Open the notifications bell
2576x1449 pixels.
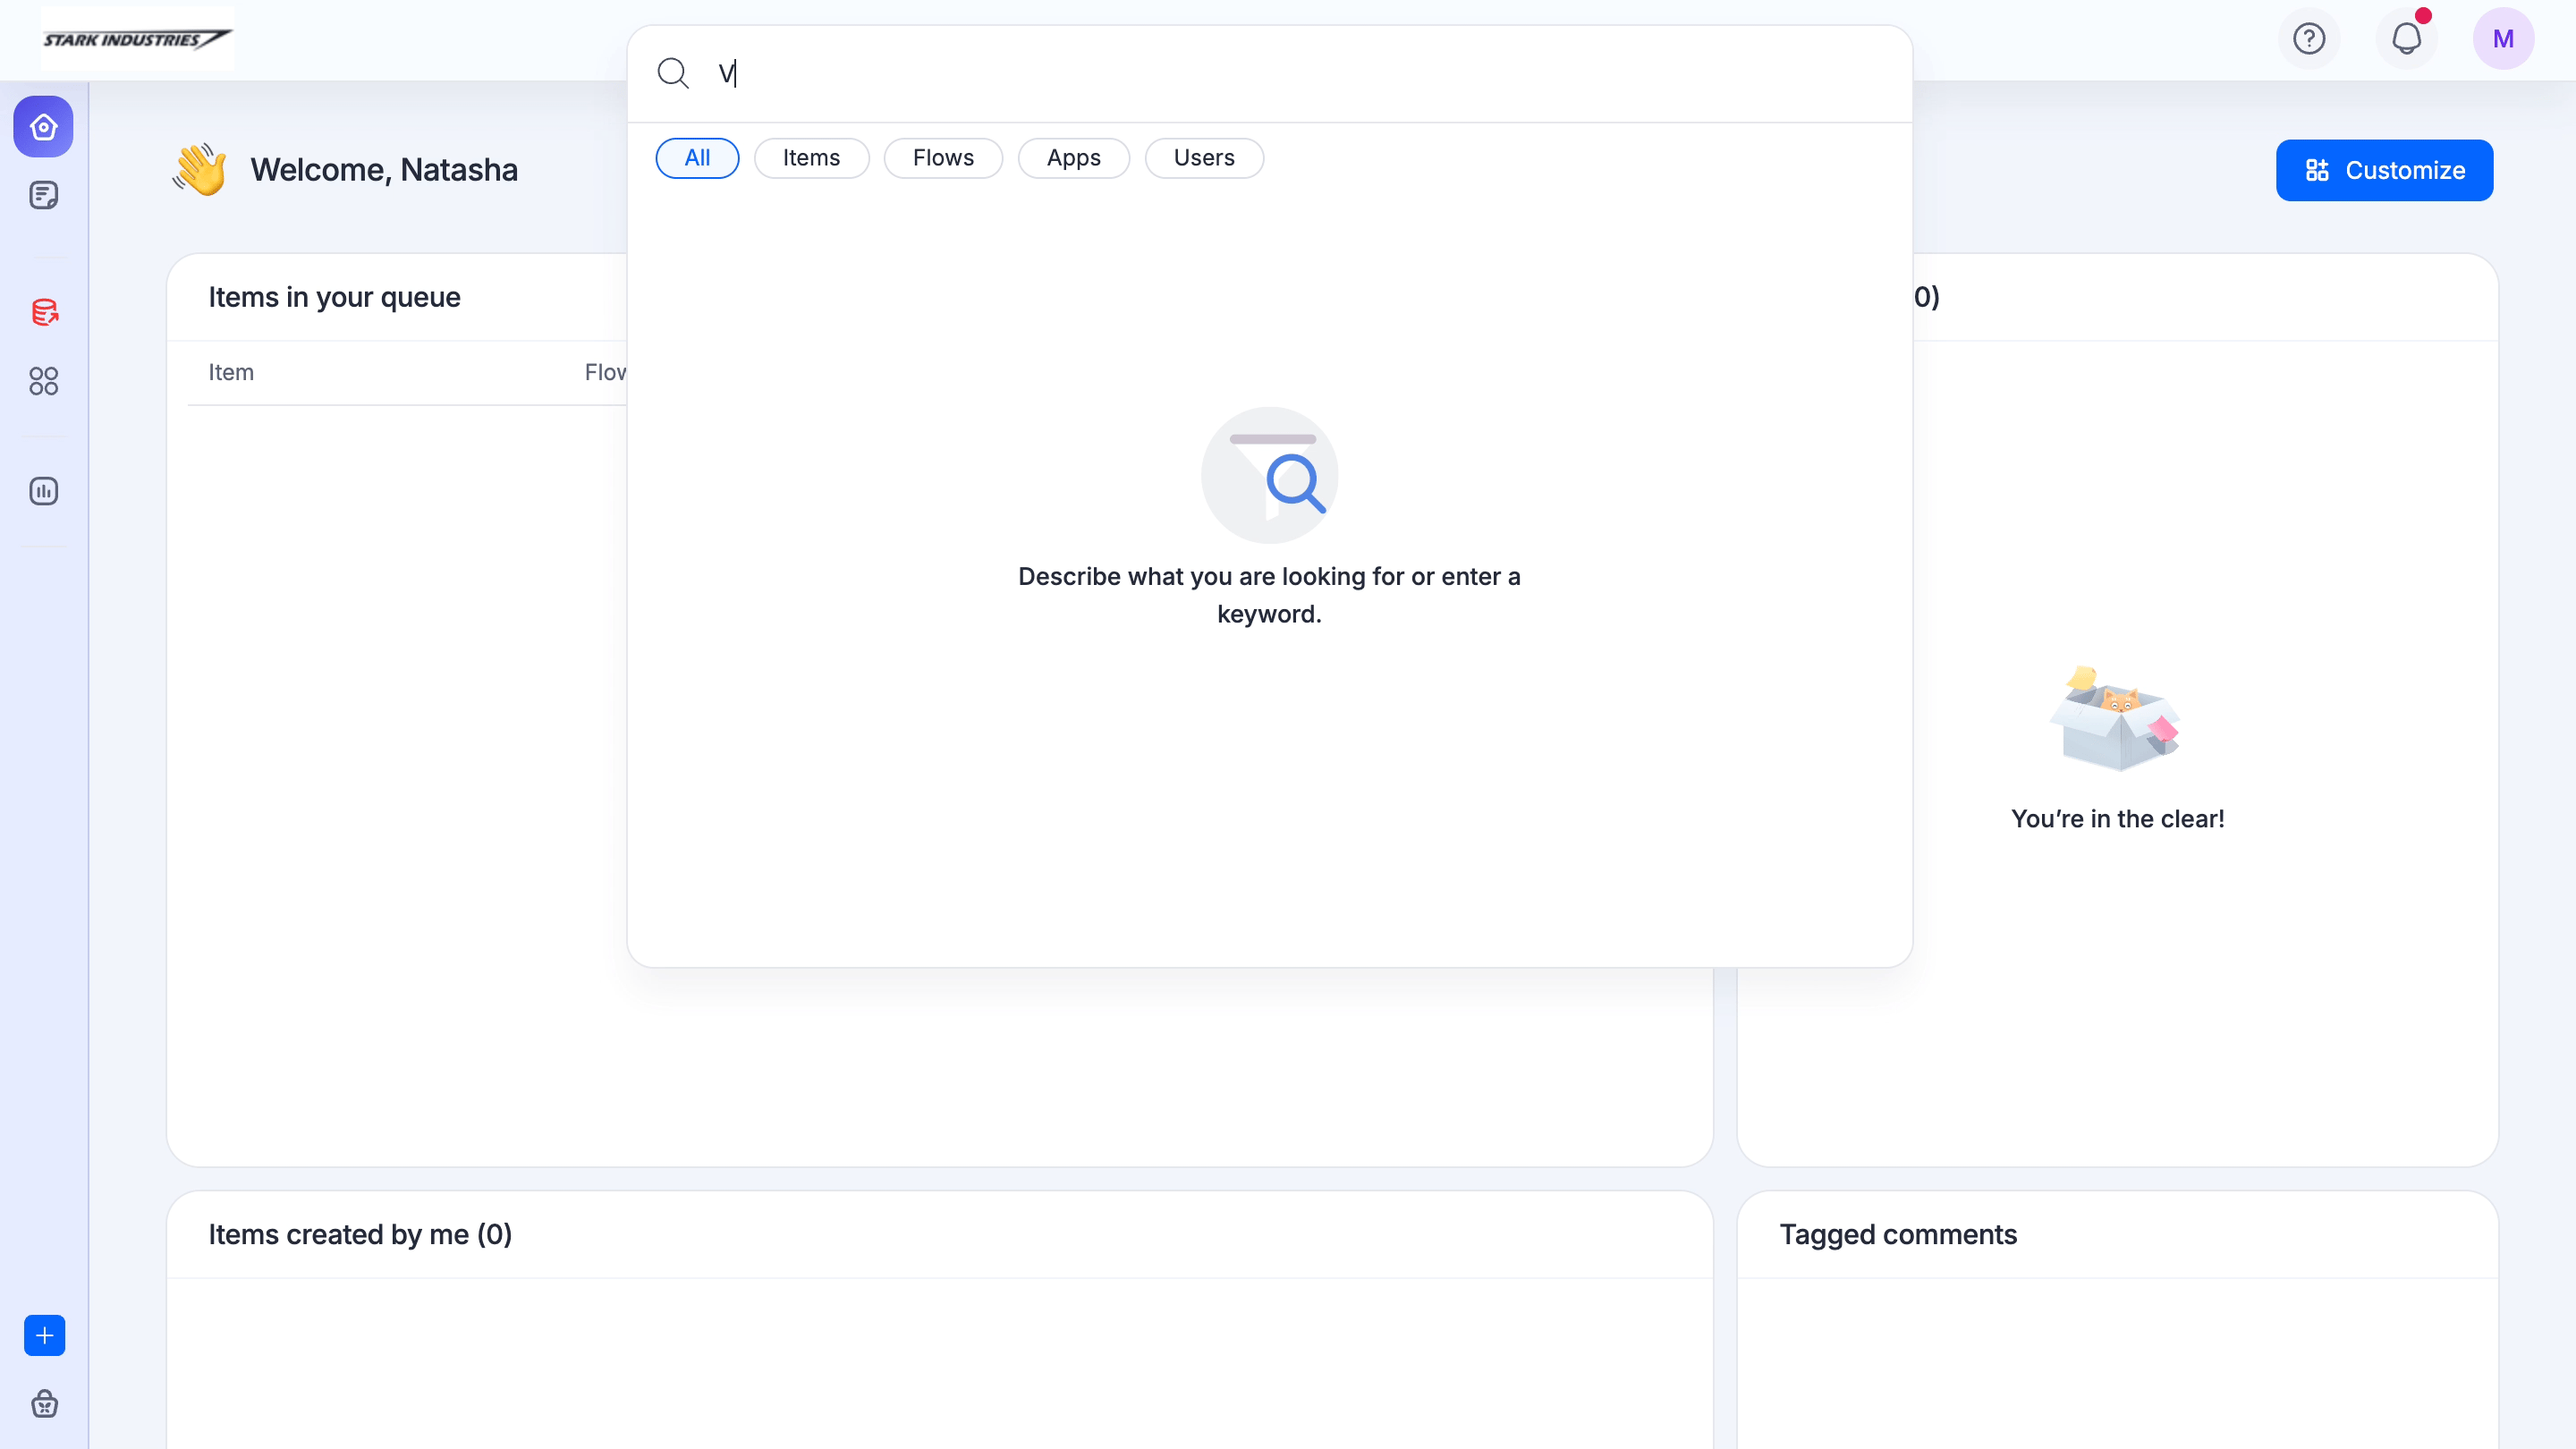[2406, 39]
